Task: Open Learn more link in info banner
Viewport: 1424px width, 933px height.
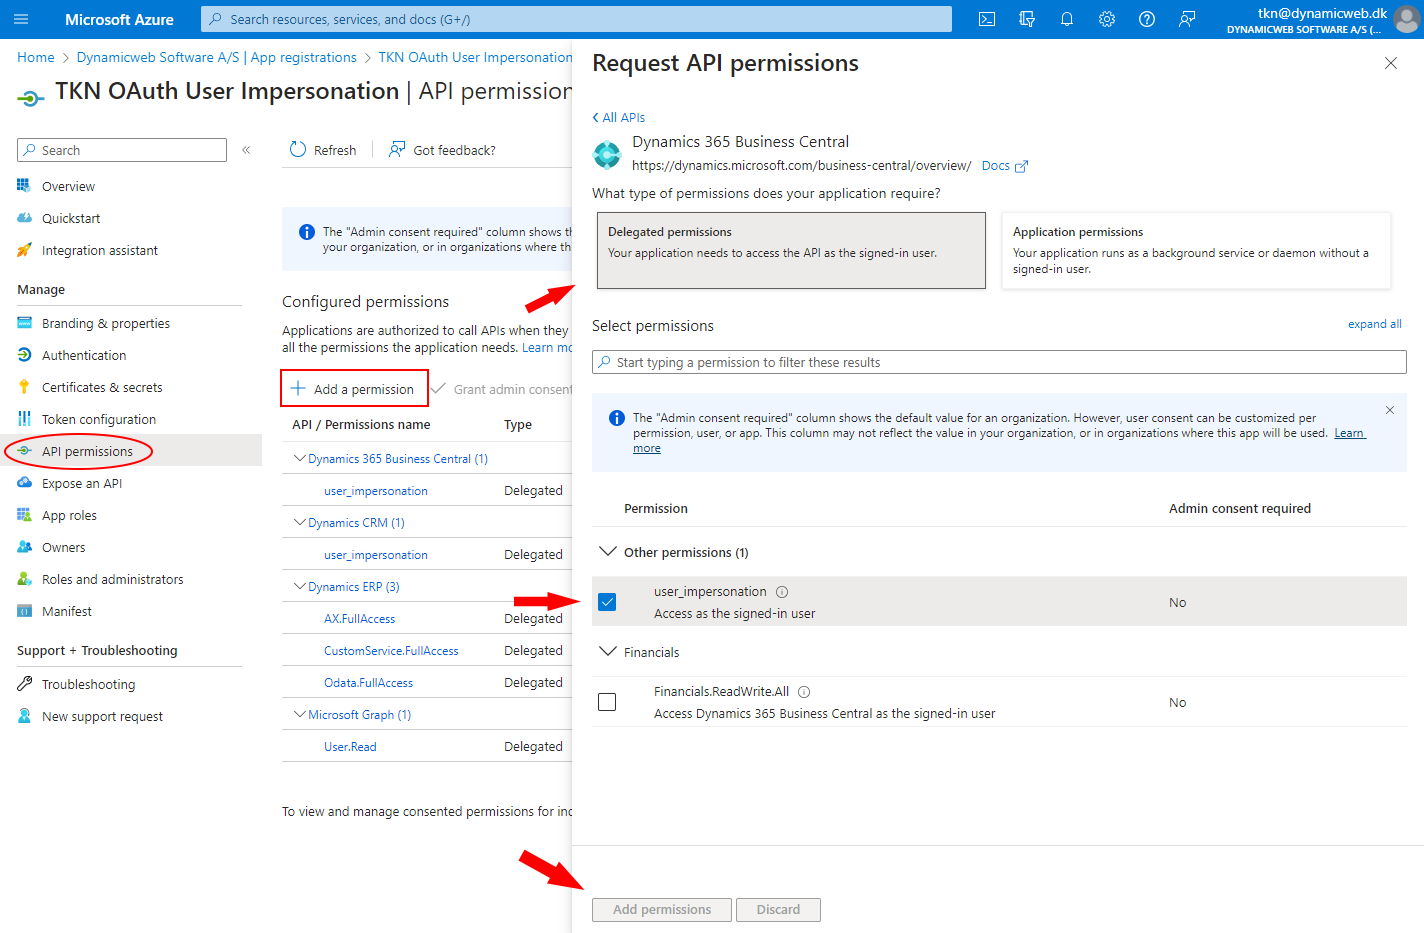Action: coord(1349,433)
